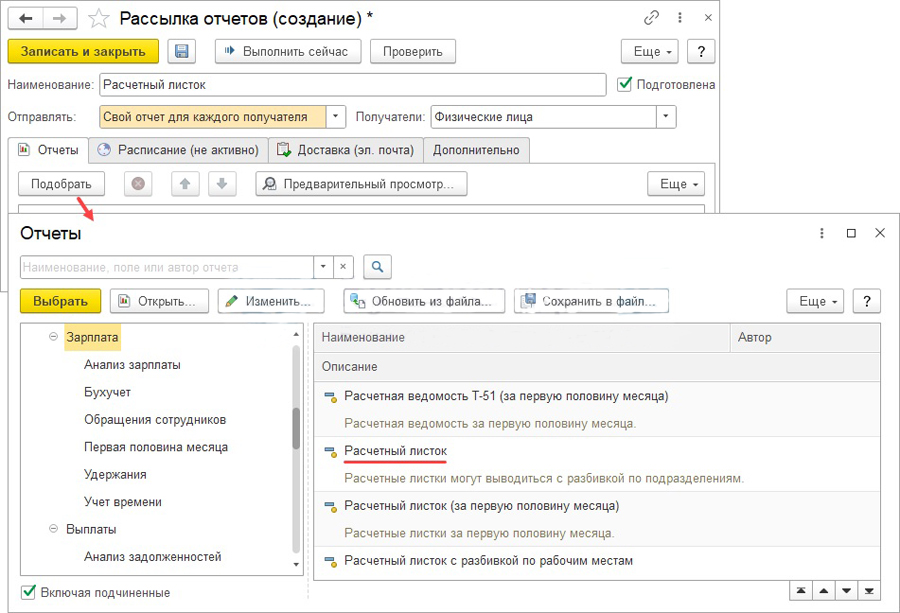Click the magnifier search icon in Отчеты
Image resolution: width=900 pixels, height=613 pixels.
coord(377,267)
